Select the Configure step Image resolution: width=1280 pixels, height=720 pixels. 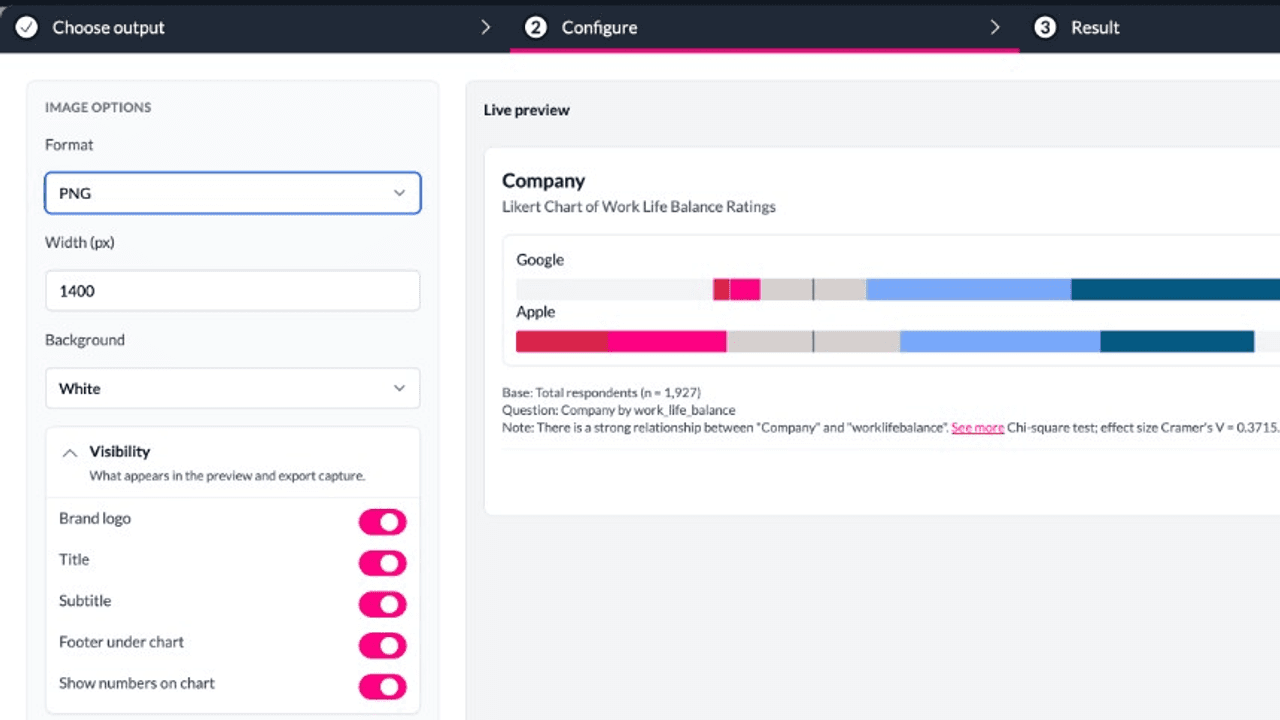click(x=599, y=27)
